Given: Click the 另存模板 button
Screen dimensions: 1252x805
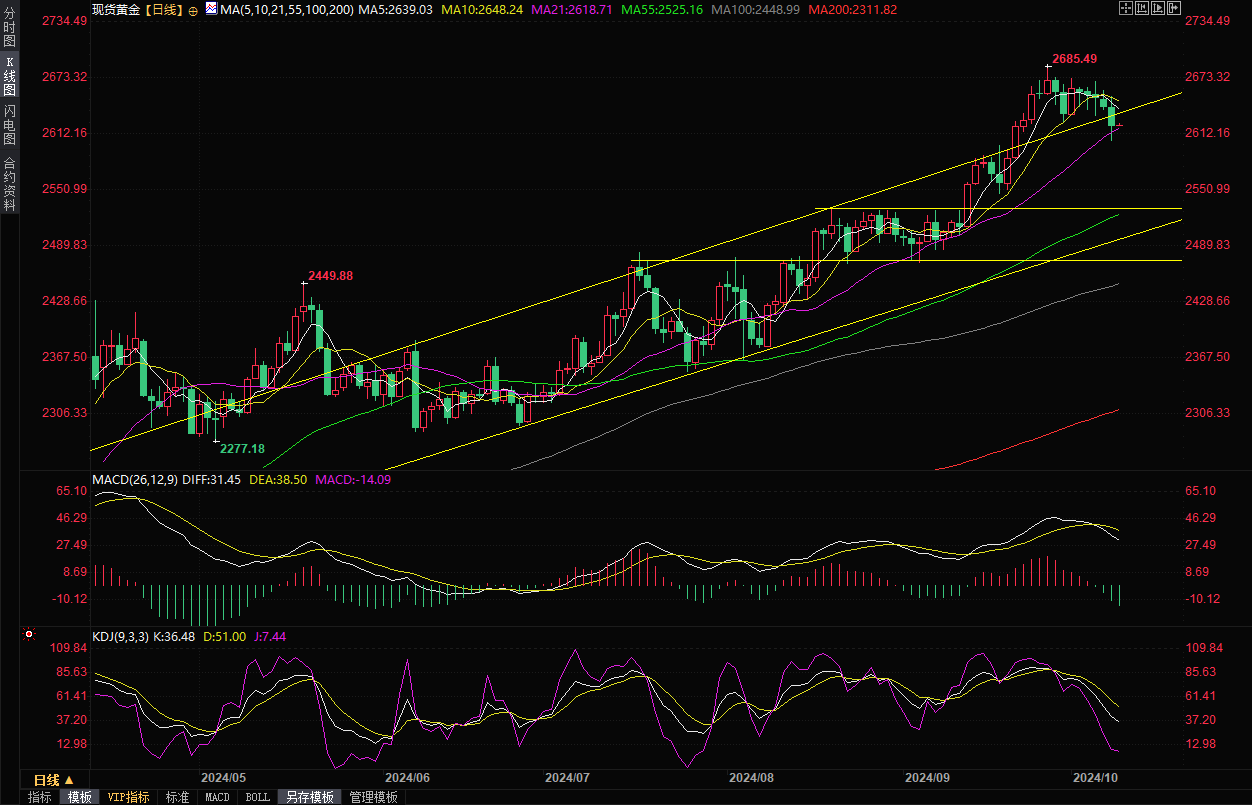Looking at the screenshot, I should coord(309,797).
